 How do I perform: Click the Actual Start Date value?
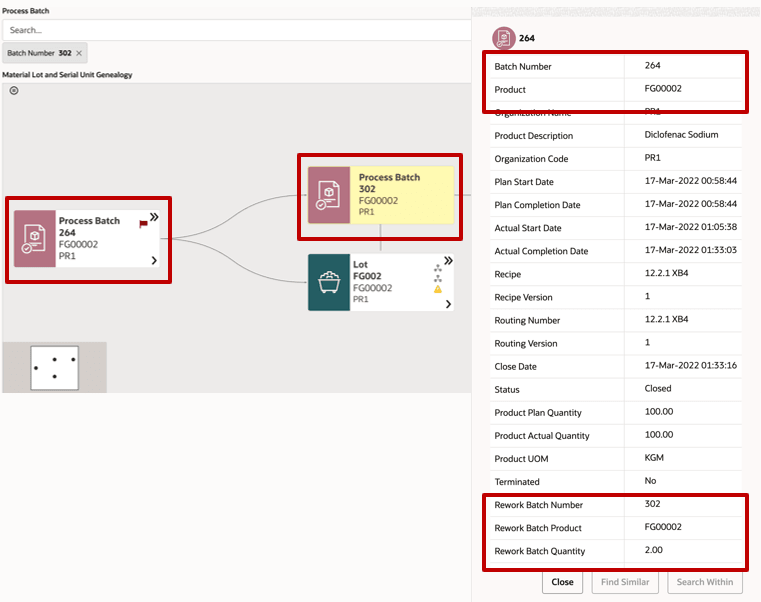691,227
